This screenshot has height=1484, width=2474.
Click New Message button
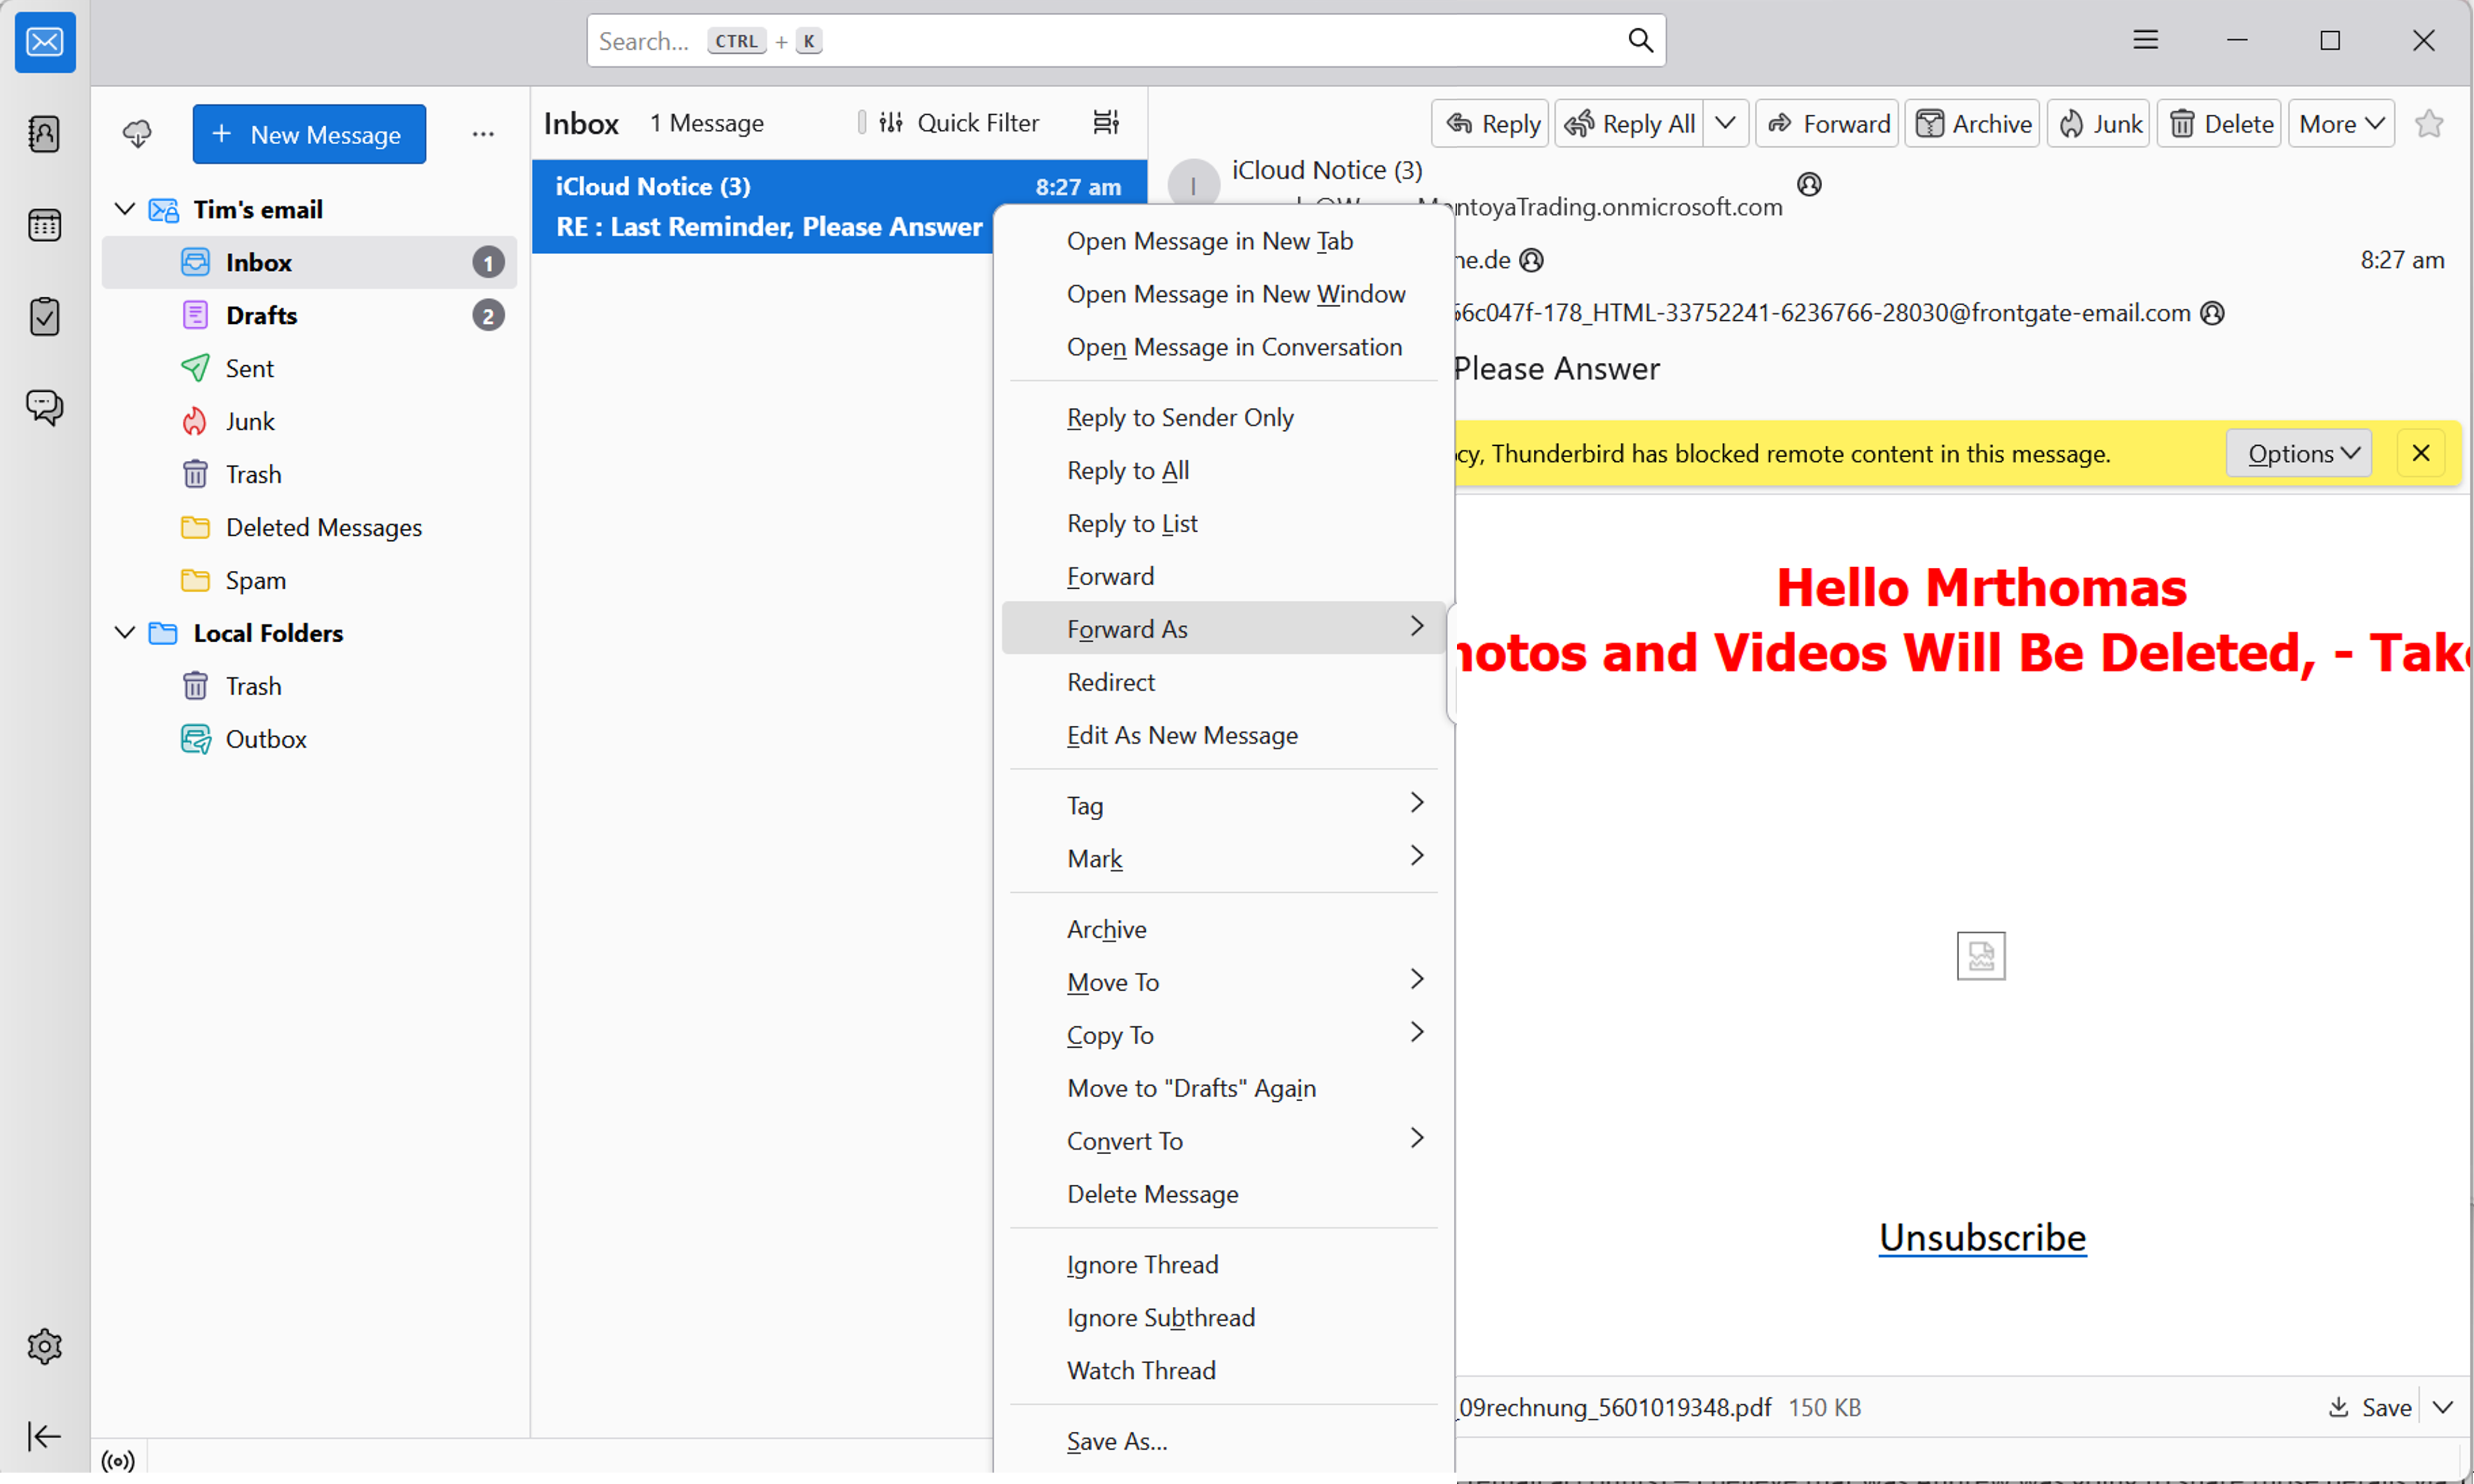(309, 134)
